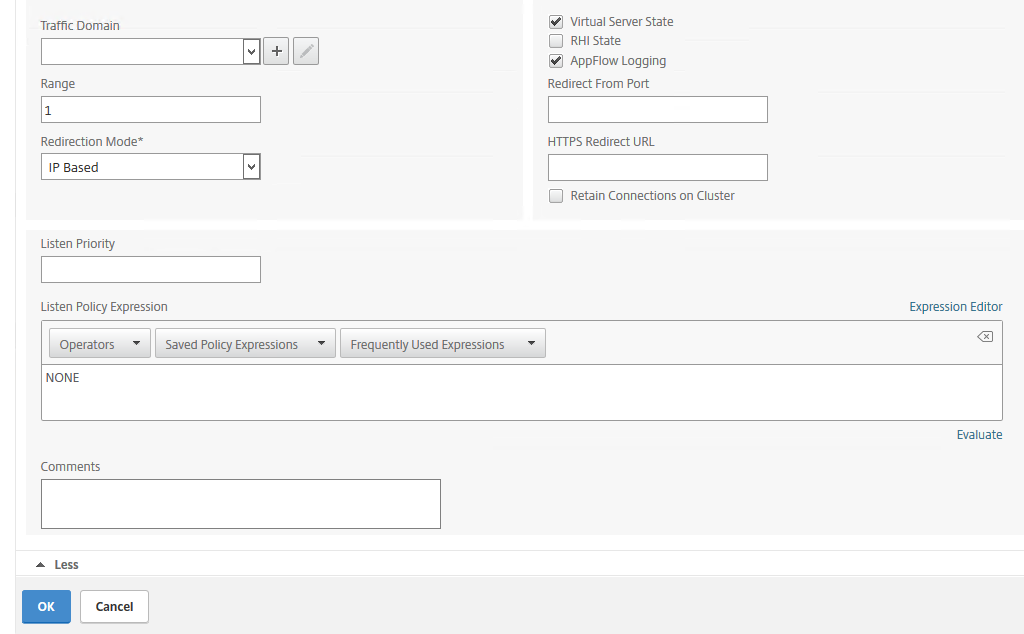Click the add Traffic Domain plus icon
Screen dimensions: 1024x634
pyautogui.click(x=276, y=51)
